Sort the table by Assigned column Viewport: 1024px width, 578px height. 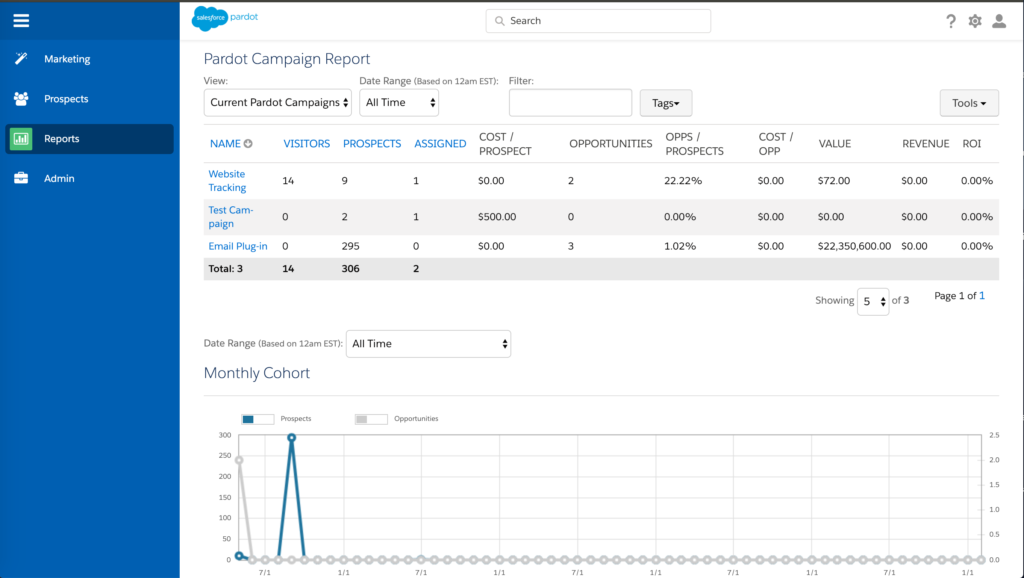click(x=440, y=144)
